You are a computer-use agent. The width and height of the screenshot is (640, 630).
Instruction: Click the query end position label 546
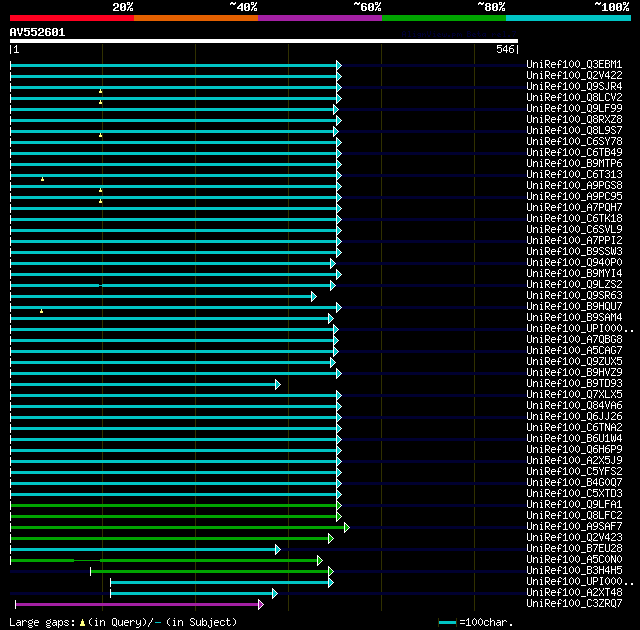(505, 49)
